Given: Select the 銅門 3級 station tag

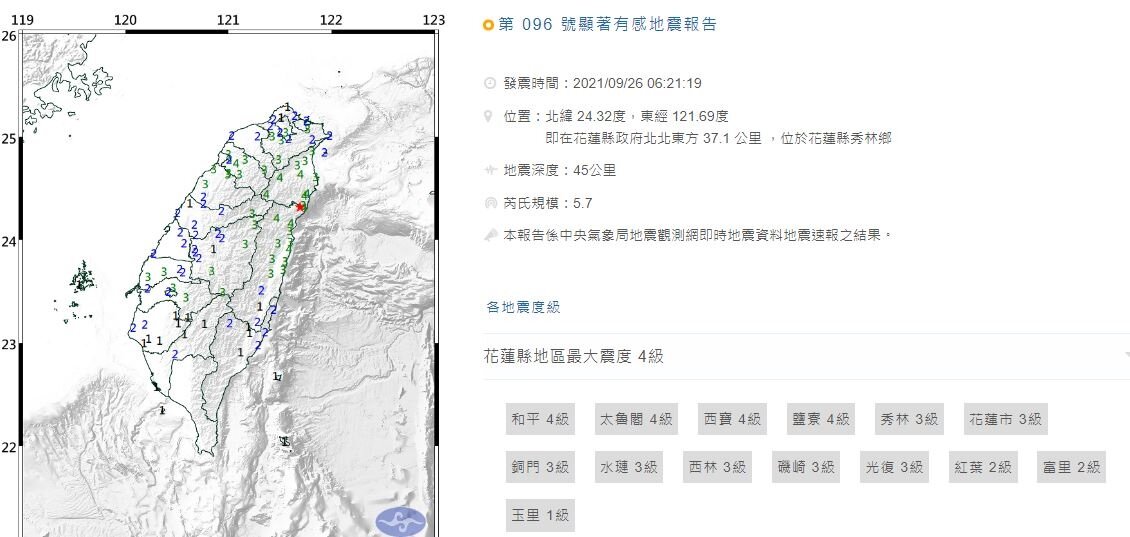Looking at the screenshot, I should (x=540, y=467).
